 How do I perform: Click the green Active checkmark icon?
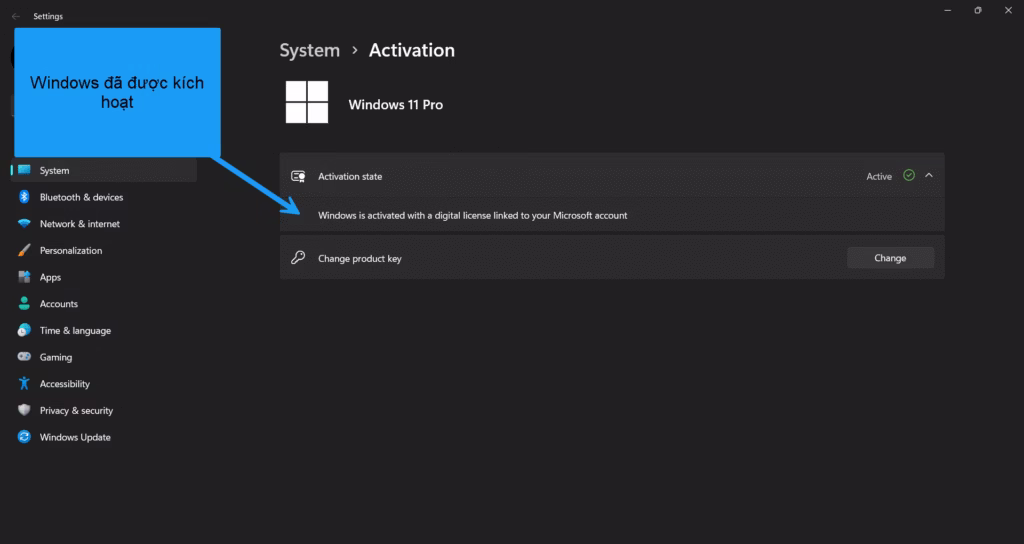click(x=908, y=175)
